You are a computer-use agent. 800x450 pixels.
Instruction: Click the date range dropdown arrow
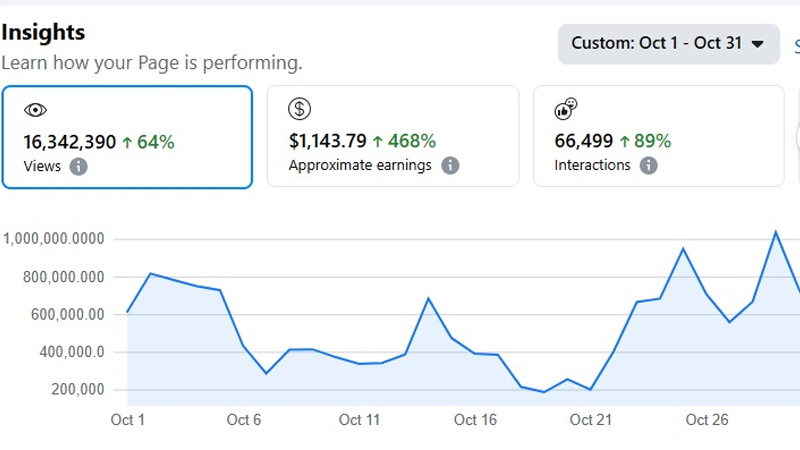[x=758, y=44]
